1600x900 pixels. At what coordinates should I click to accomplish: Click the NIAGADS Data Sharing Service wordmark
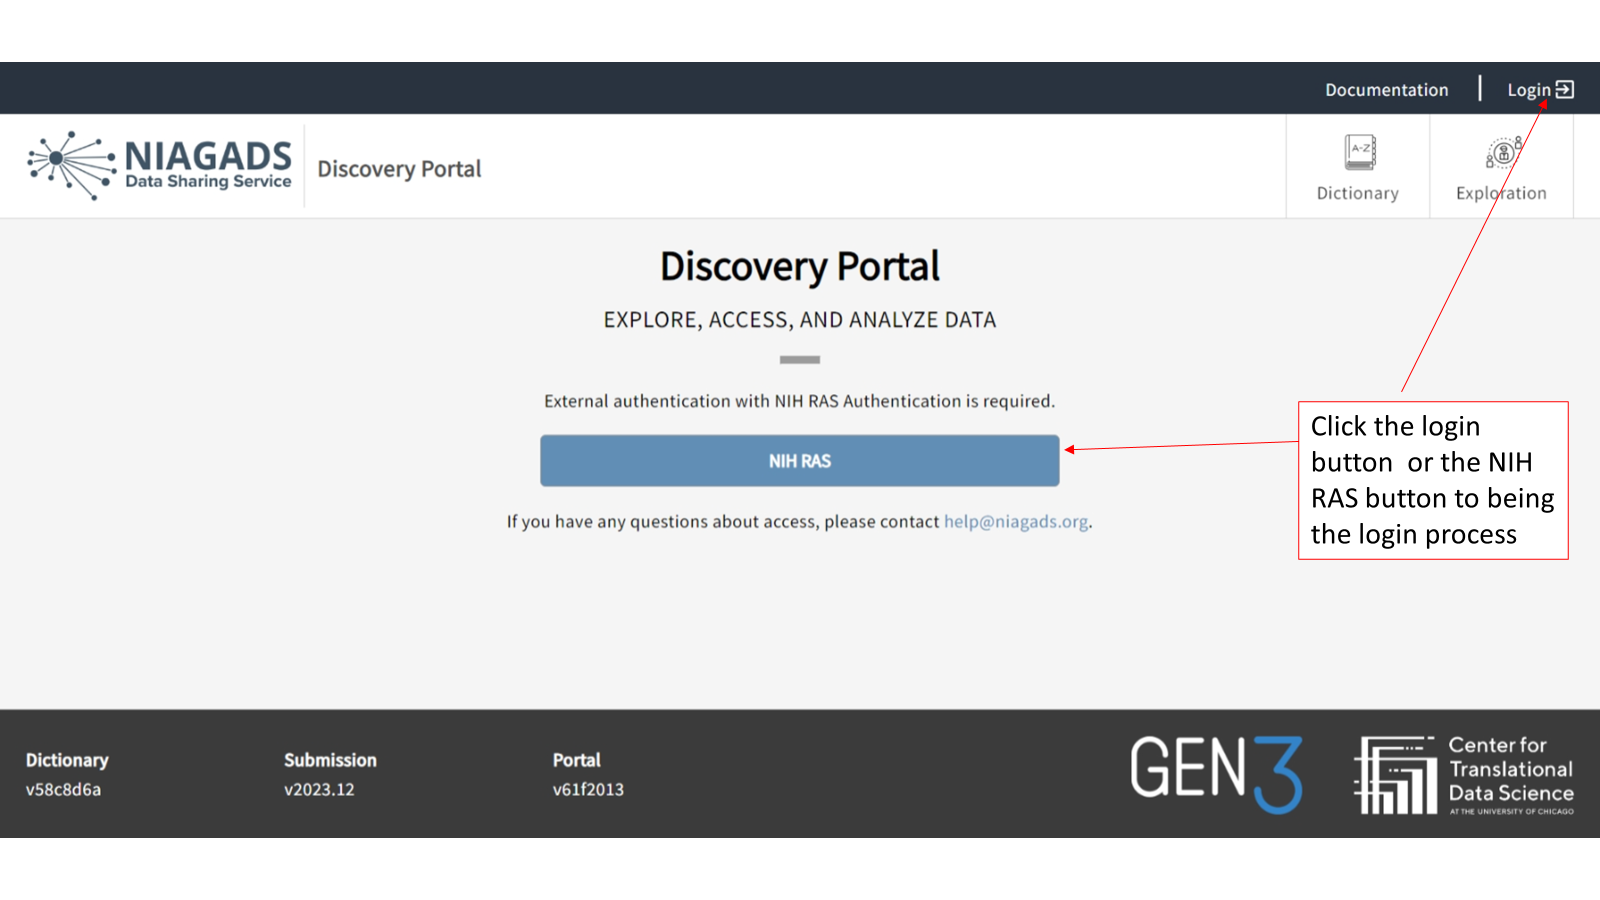pyautogui.click(x=208, y=165)
